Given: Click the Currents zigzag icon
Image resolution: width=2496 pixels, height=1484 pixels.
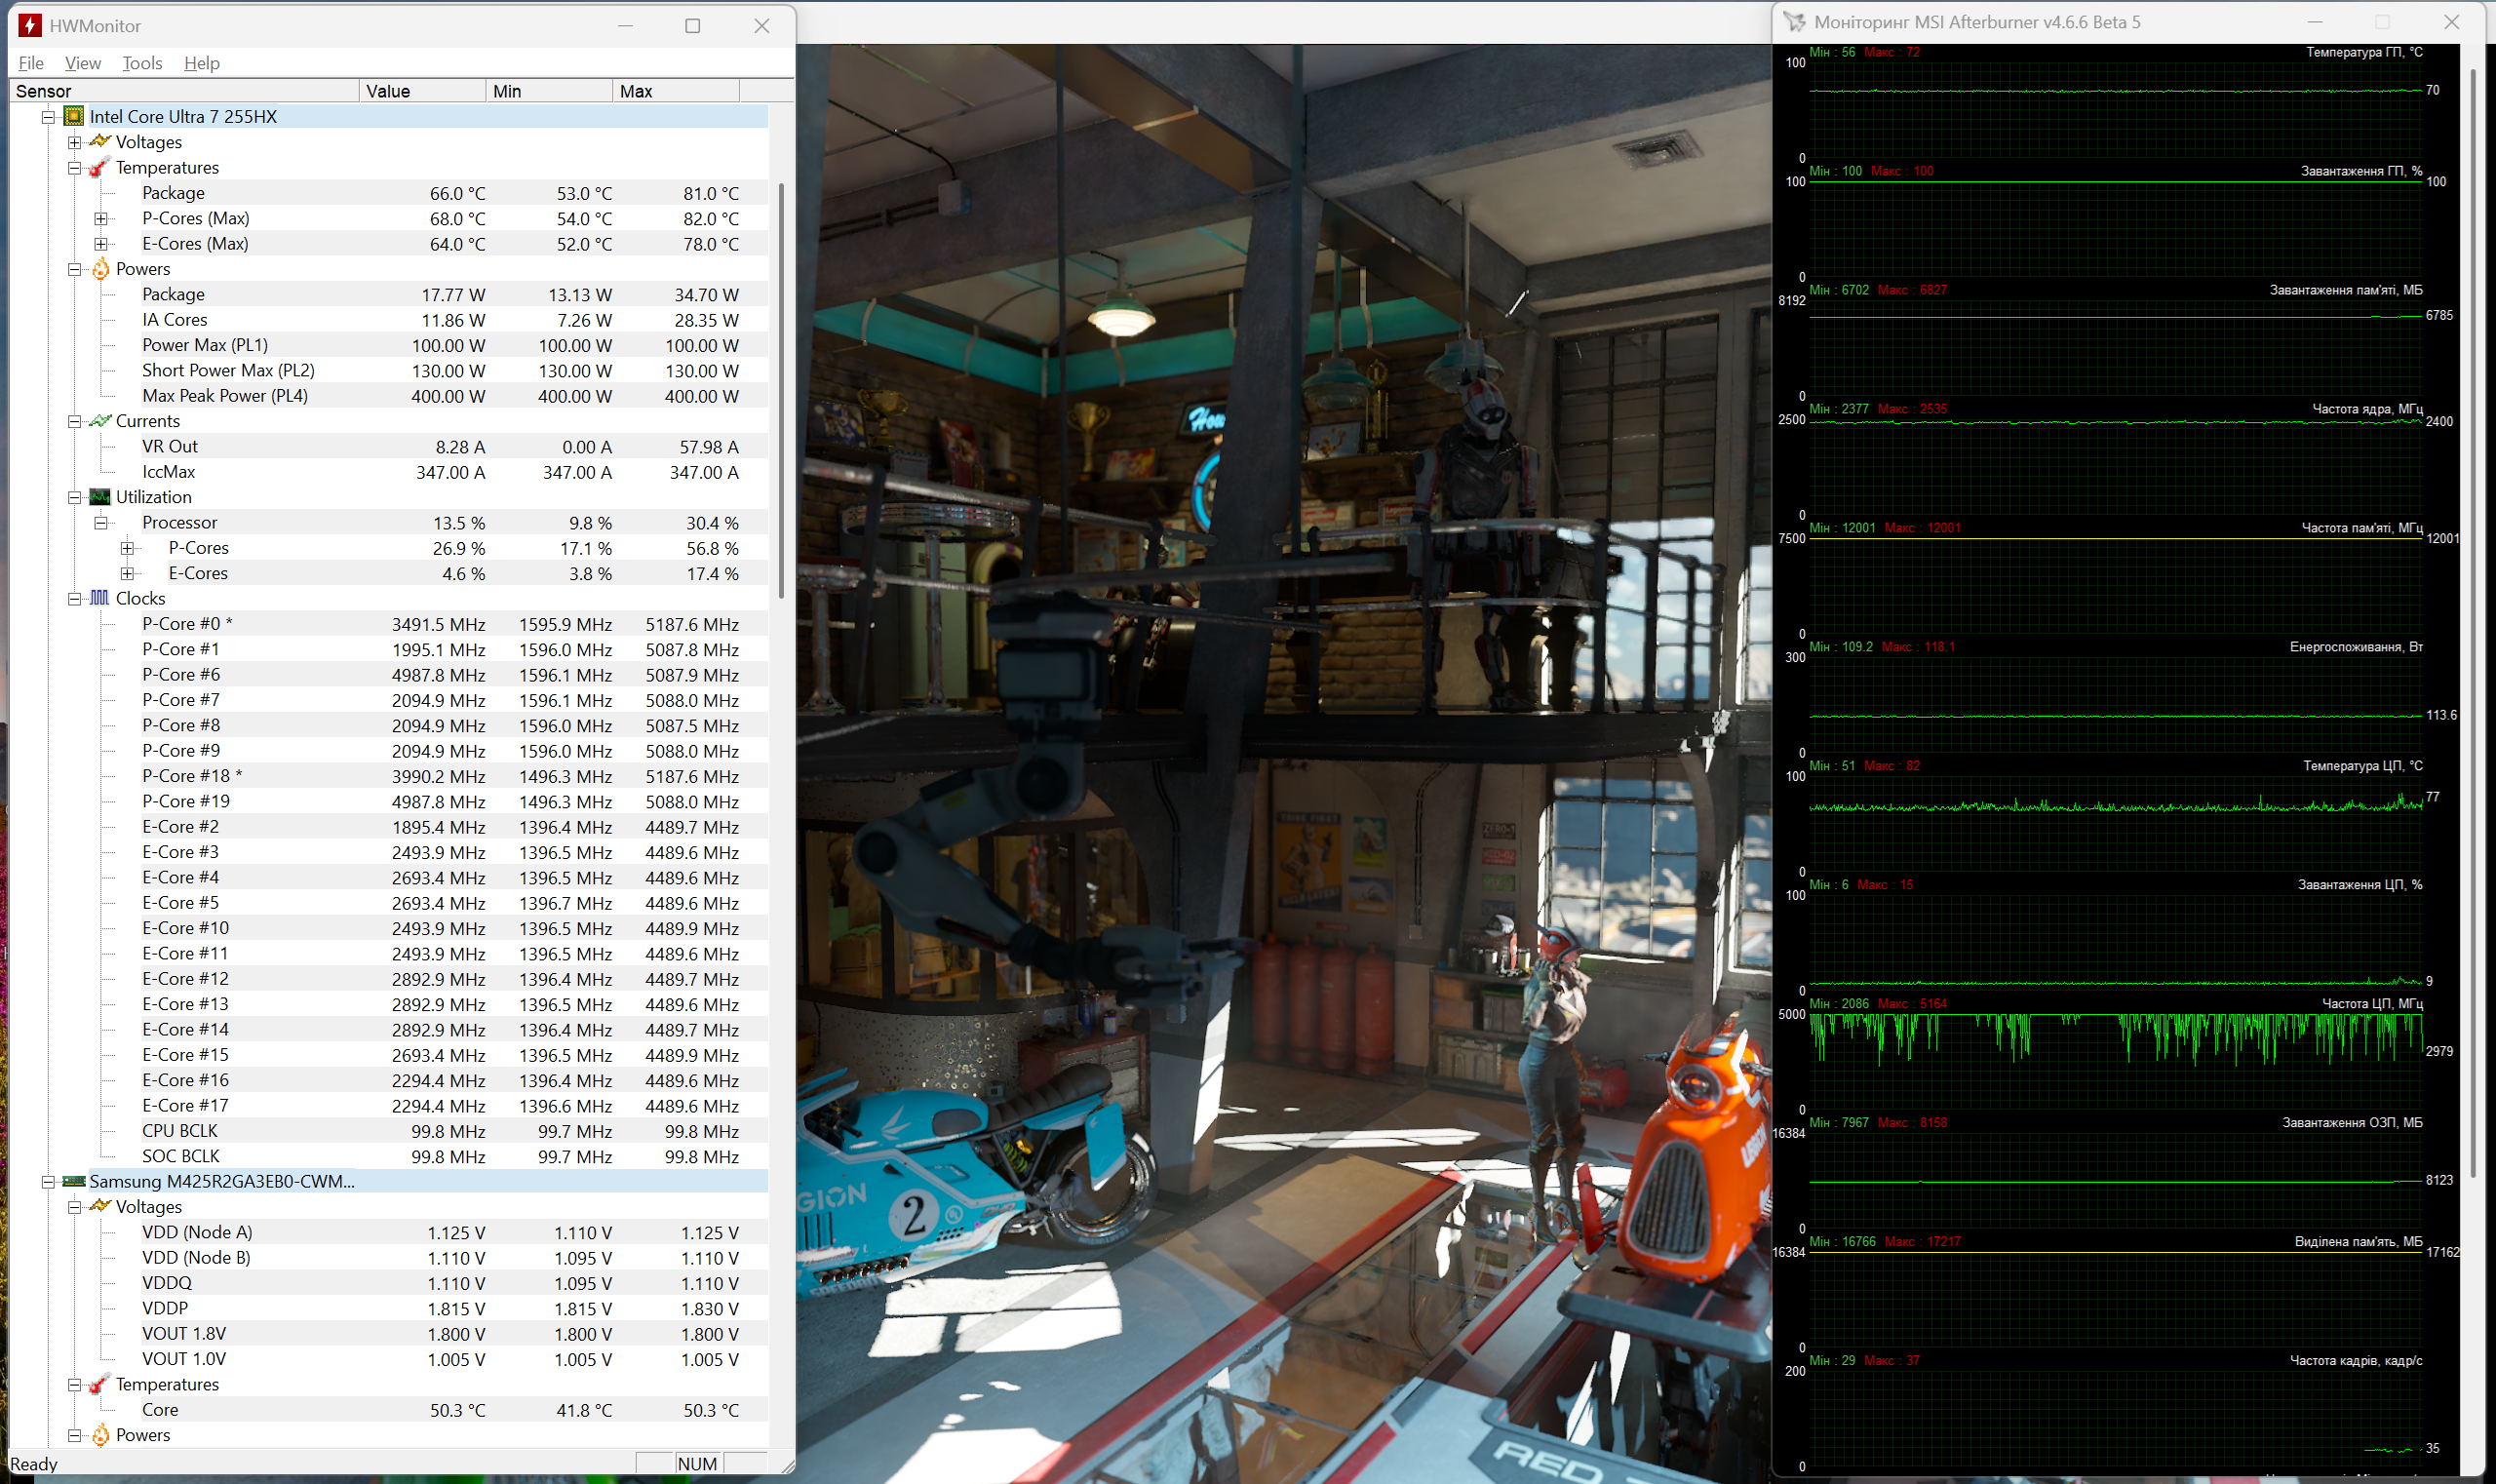Looking at the screenshot, I should [x=100, y=421].
